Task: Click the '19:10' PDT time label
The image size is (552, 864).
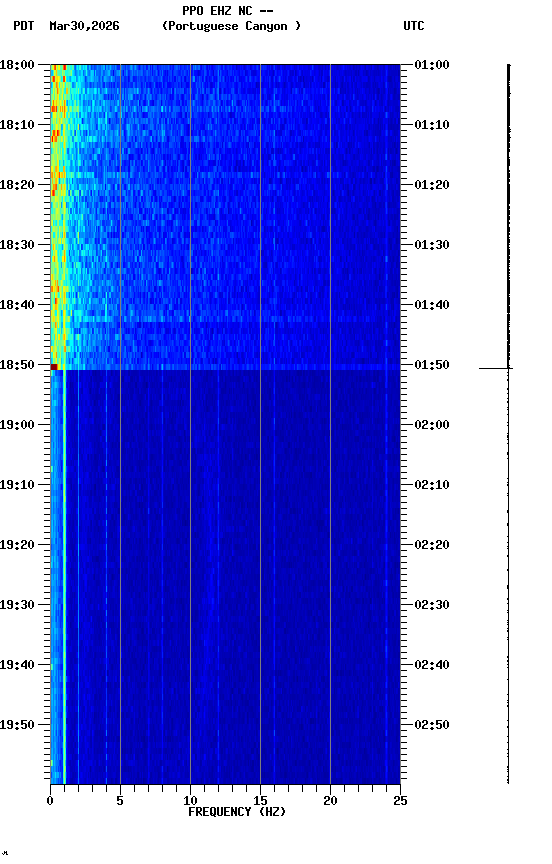Action: [17, 485]
